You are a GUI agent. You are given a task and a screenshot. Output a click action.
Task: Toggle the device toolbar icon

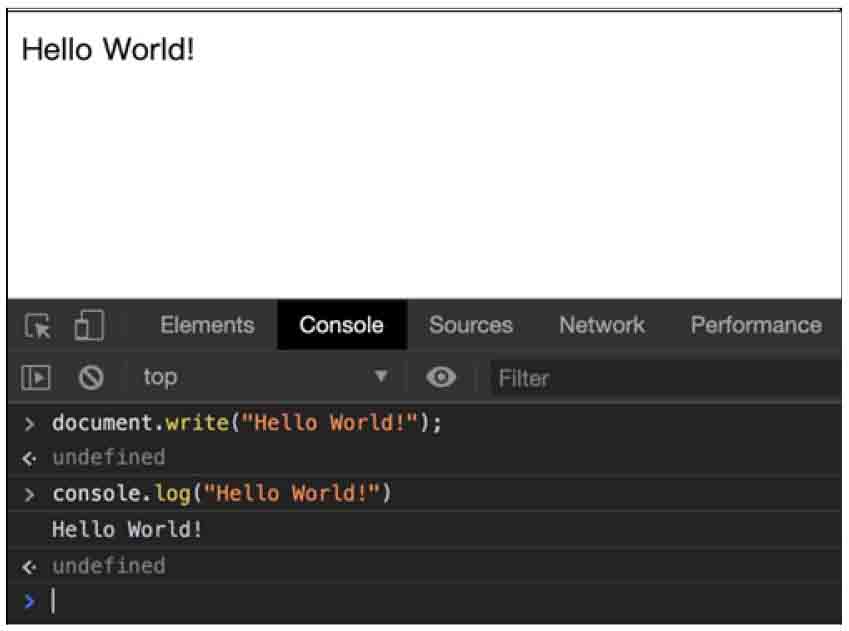pyautogui.click(x=89, y=325)
